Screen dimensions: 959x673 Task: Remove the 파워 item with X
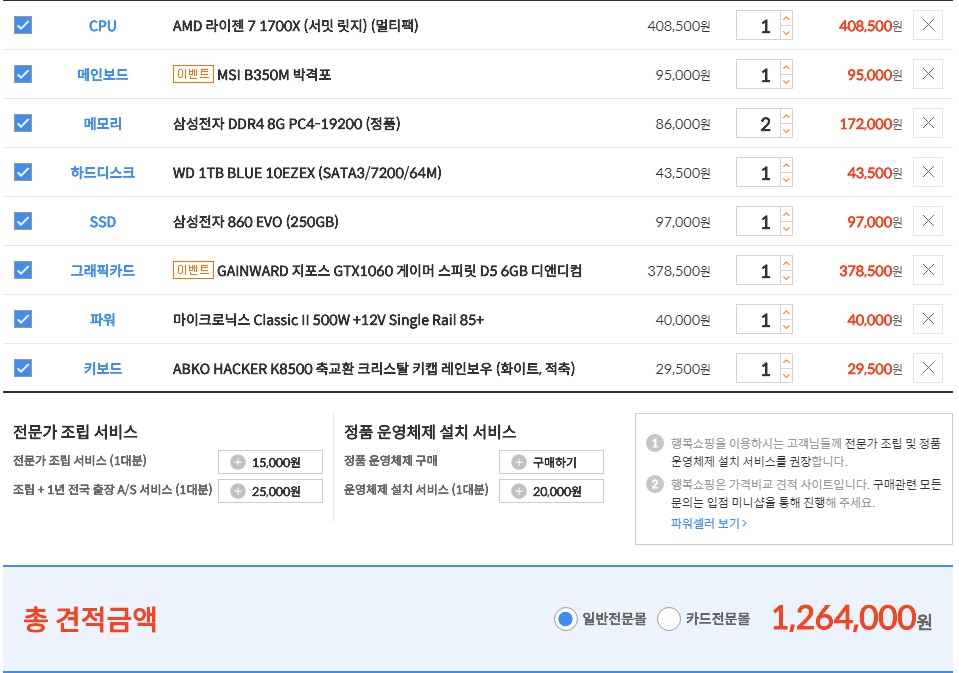click(x=928, y=319)
